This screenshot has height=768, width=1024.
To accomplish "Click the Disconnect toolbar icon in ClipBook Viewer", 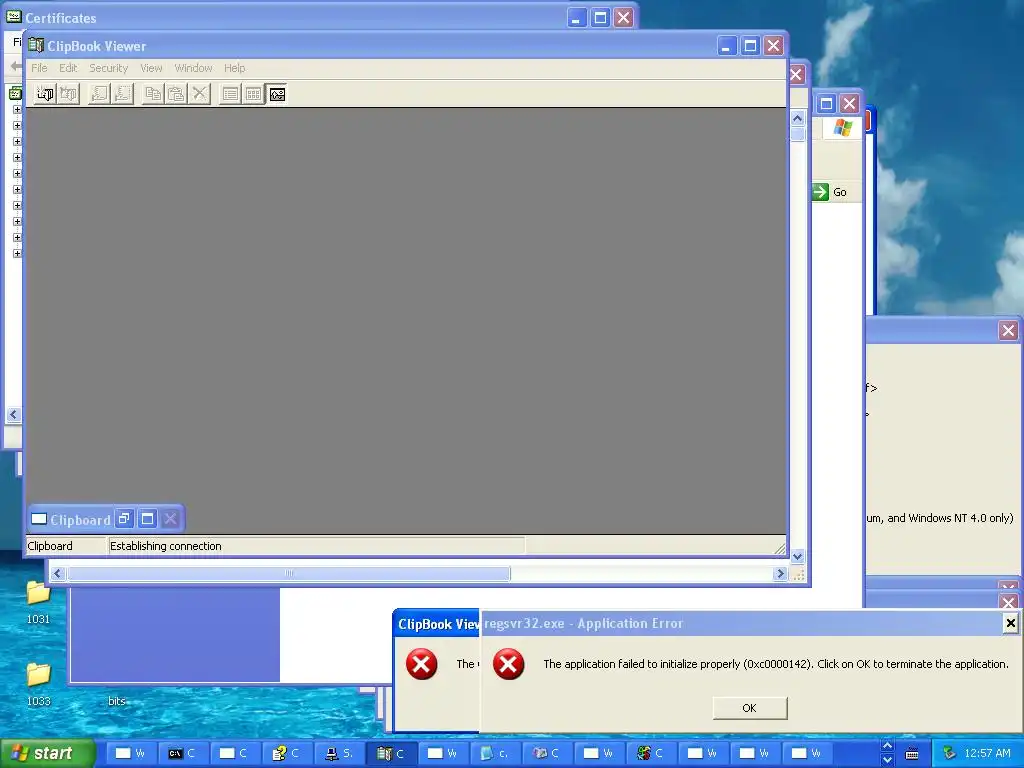I will tap(68, 94).
